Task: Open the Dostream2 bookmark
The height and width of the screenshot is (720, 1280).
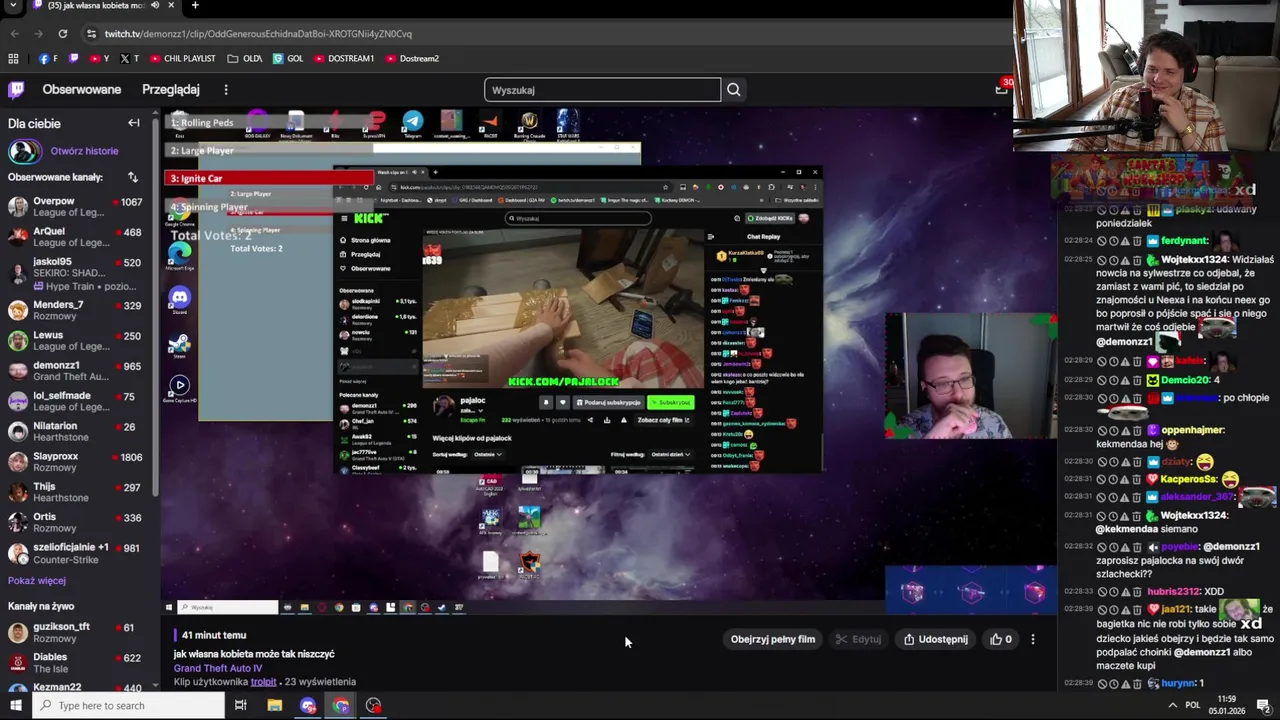Action: tap(412, 58)
